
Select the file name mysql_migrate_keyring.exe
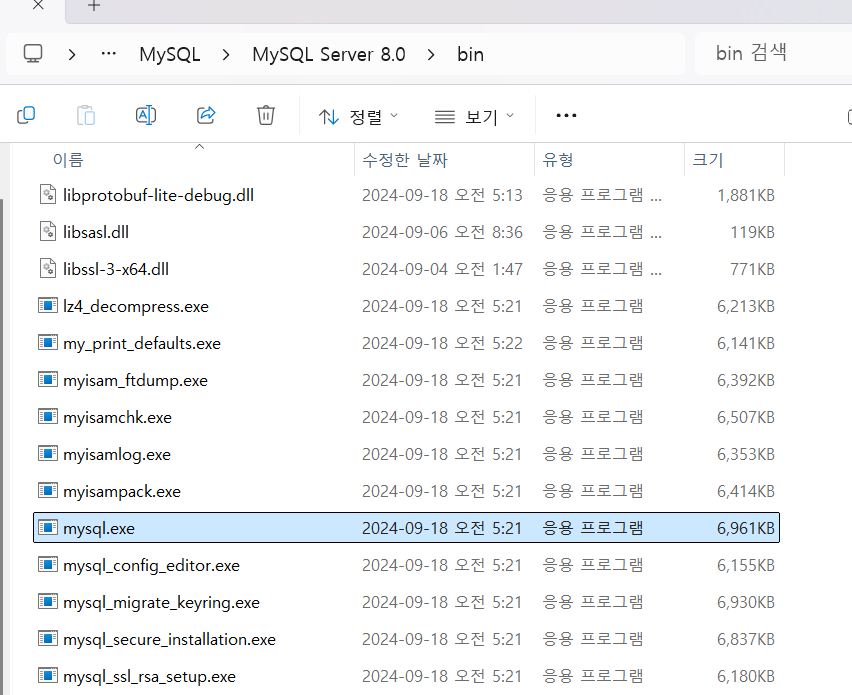tap(161, 603)
